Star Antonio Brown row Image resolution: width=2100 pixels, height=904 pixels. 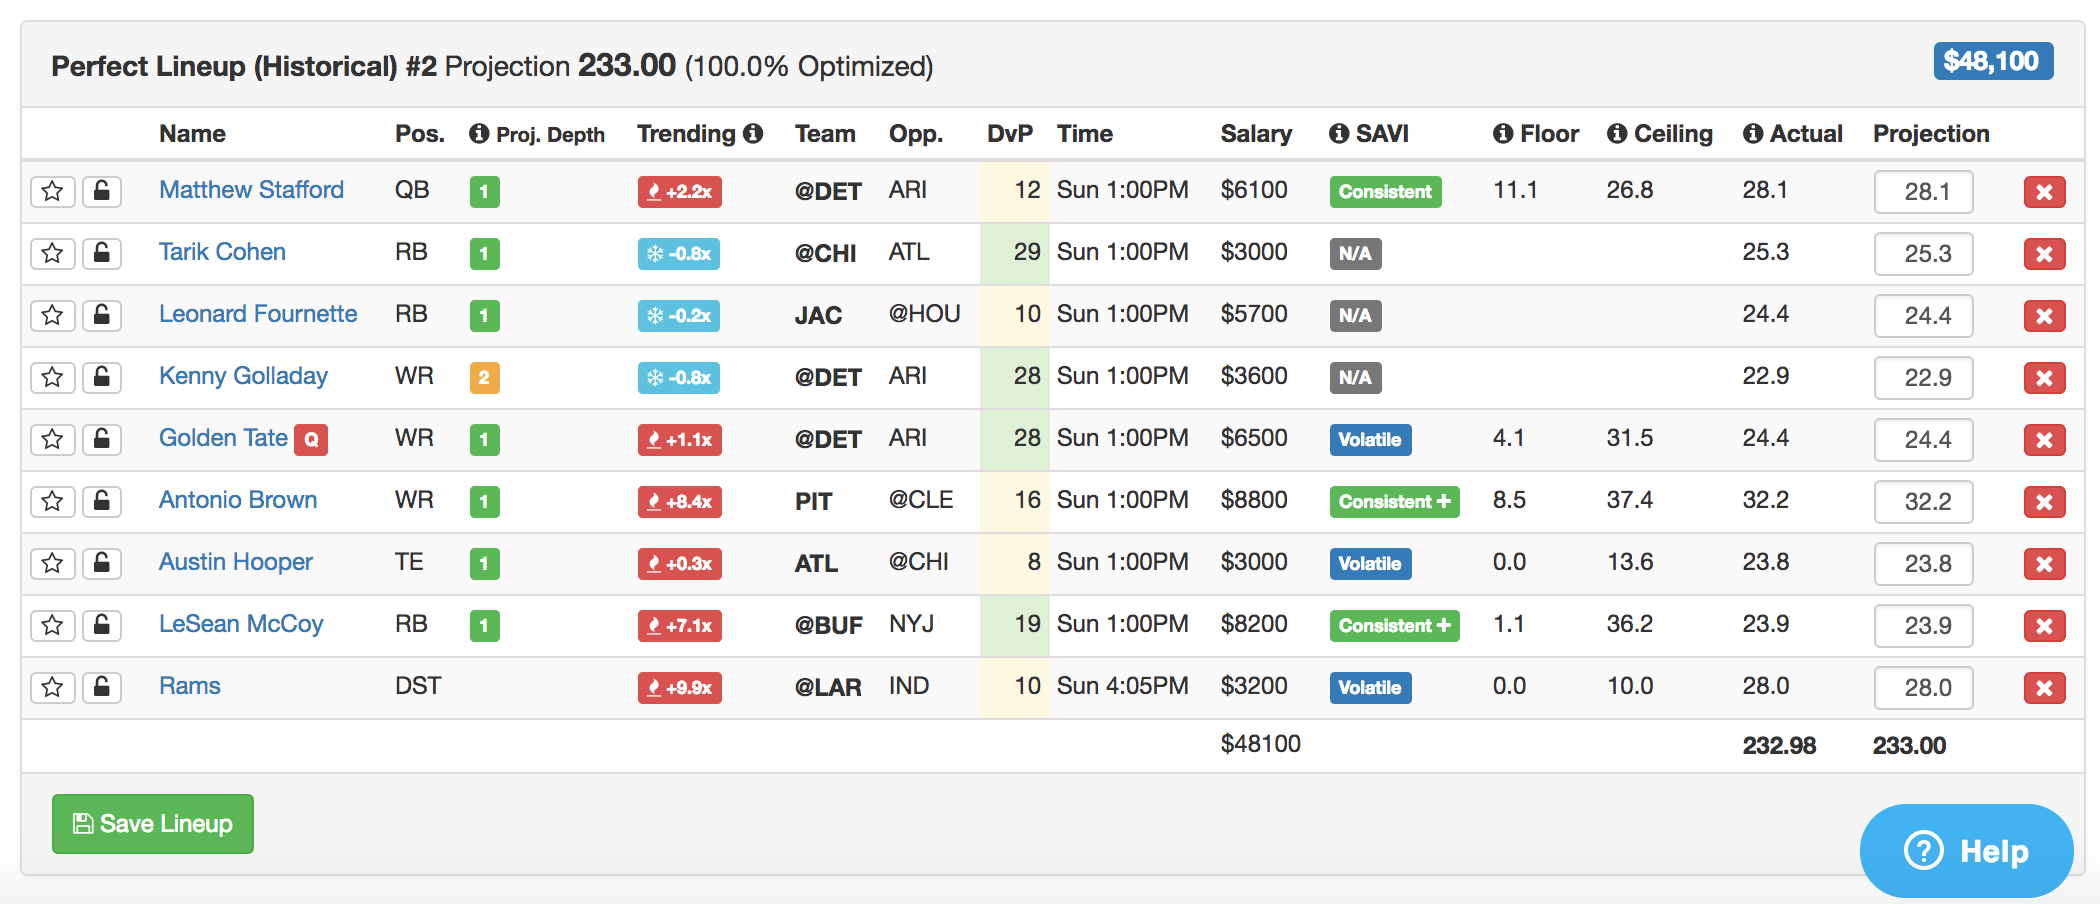pyautogui.click(x=53, y=501)
